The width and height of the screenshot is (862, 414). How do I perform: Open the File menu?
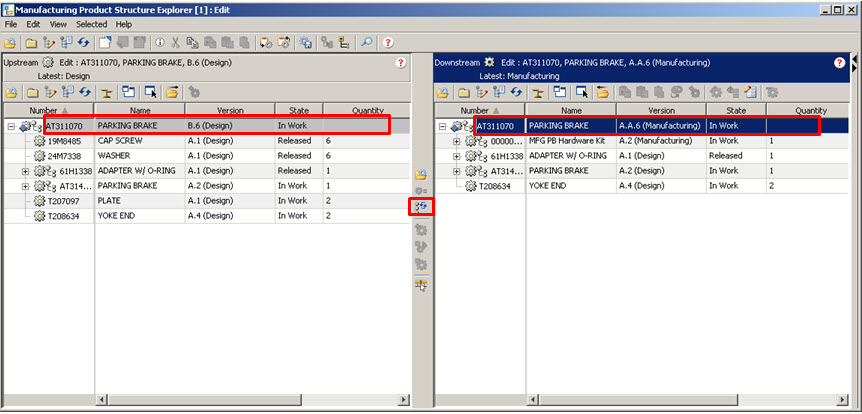11,24
